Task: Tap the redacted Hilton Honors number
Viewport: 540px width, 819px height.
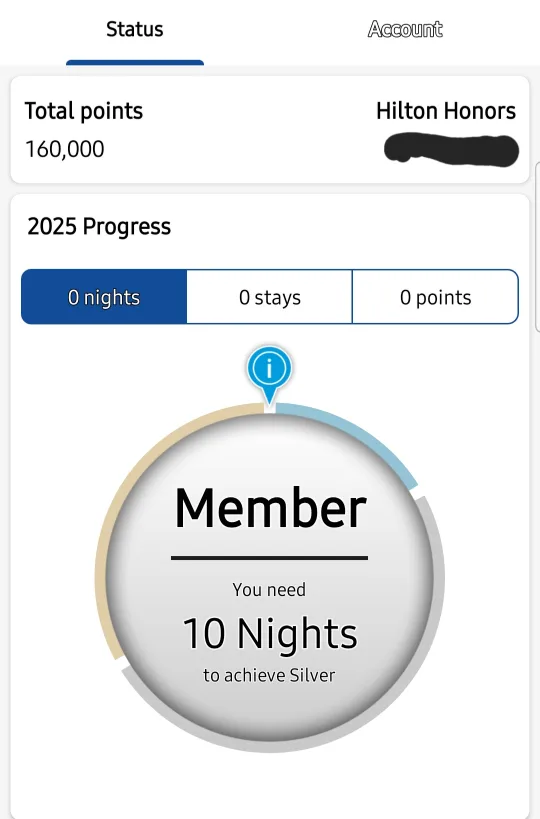Action: pos(451,150)
